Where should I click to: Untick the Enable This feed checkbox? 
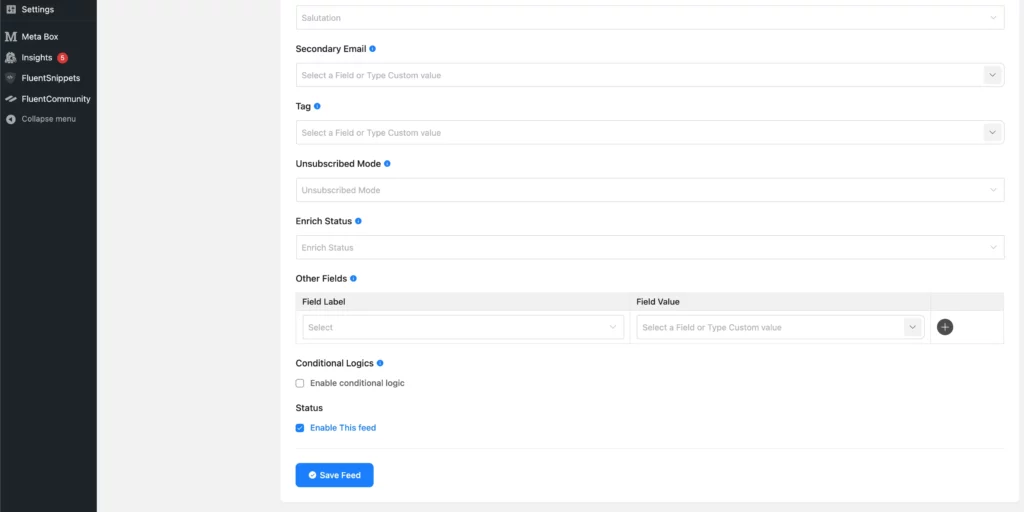[300, 428]
